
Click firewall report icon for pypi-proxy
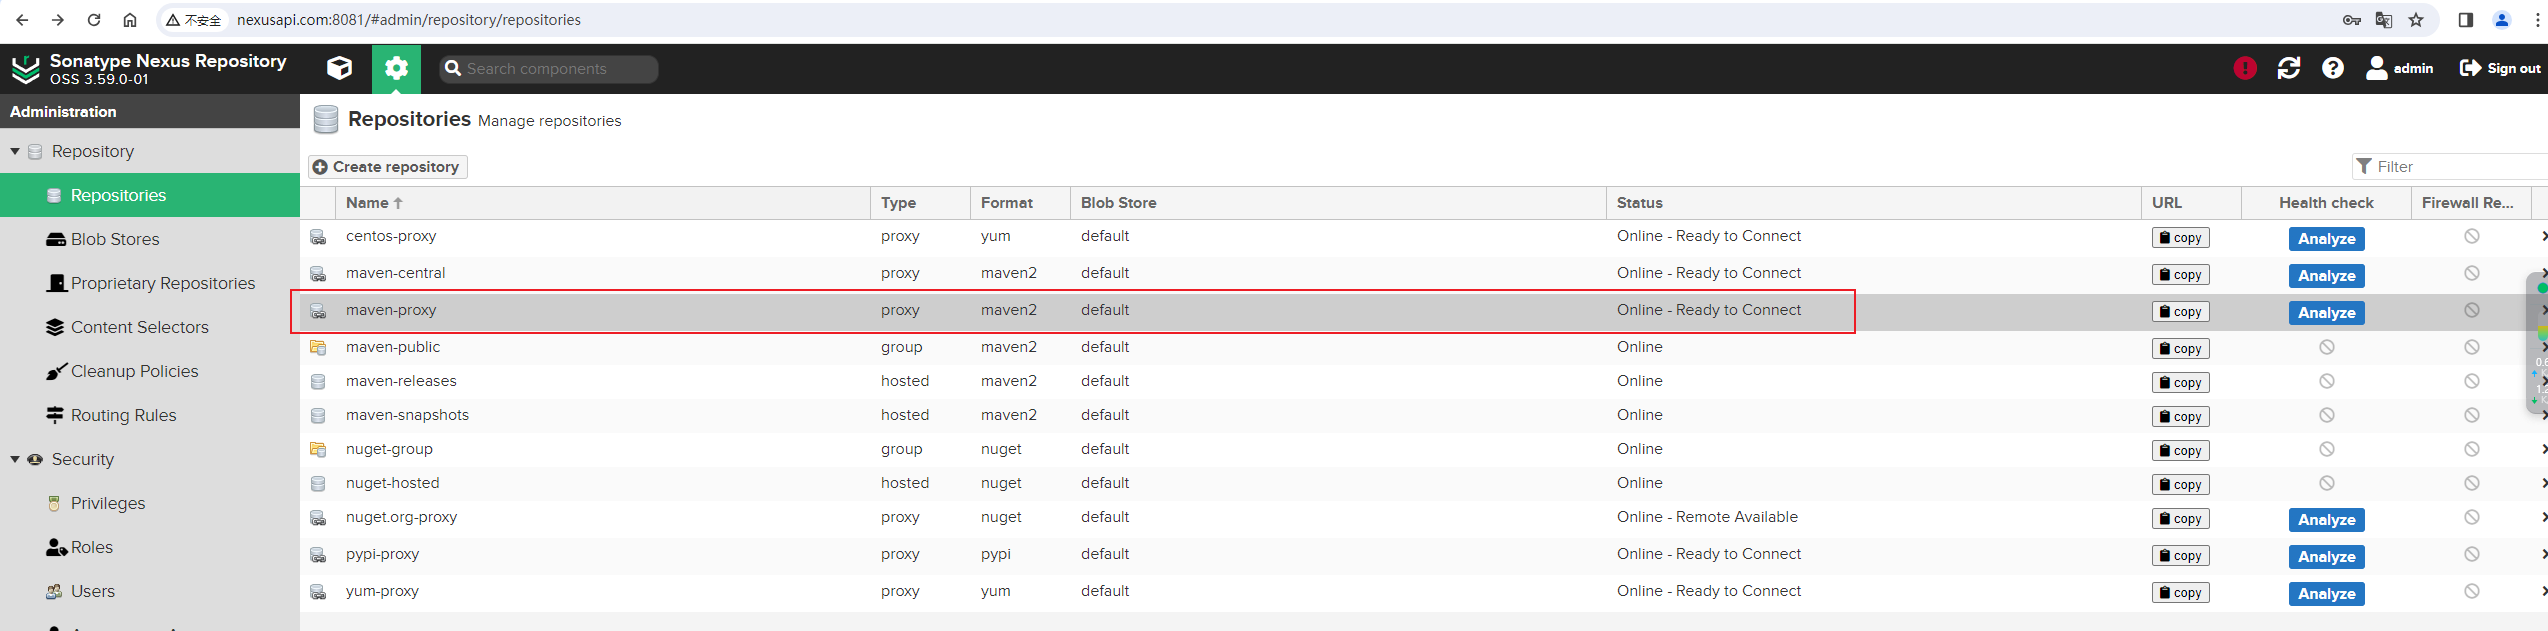coord(2471,554)
